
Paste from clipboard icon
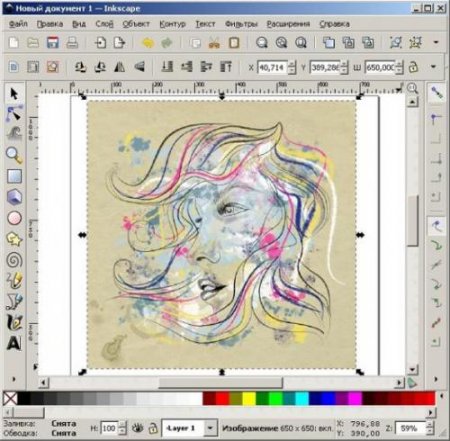pyautogui.click(x=234, y=43)
